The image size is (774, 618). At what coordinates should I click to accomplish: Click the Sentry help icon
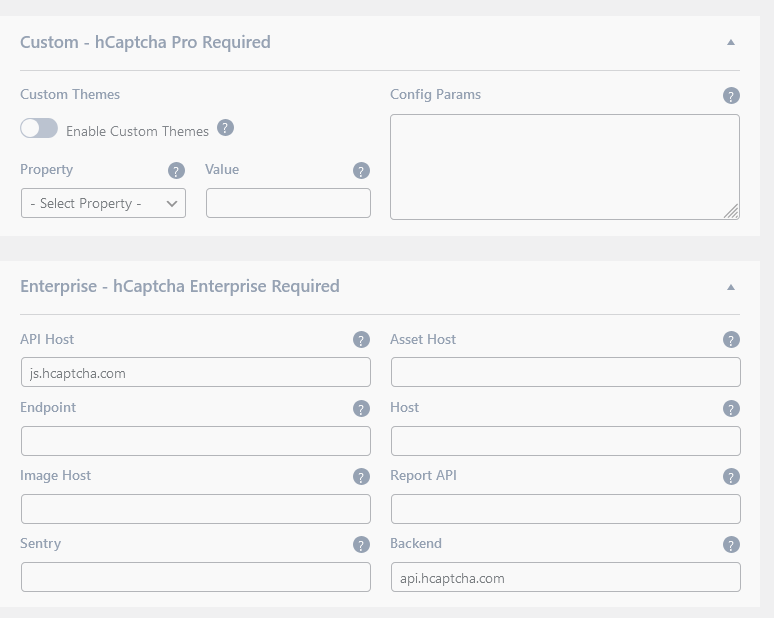[362, 545]
